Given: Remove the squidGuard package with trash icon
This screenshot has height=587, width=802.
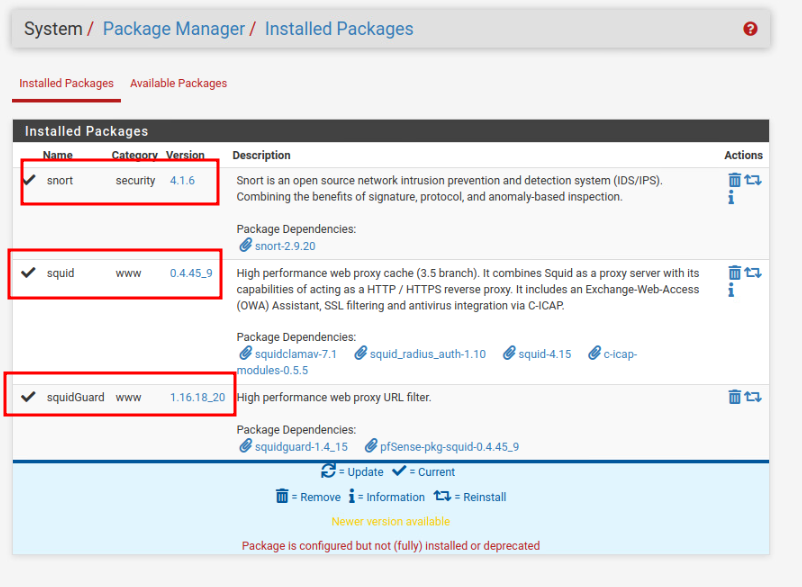Looking at the screenshot, I should (x=734, y=397).
